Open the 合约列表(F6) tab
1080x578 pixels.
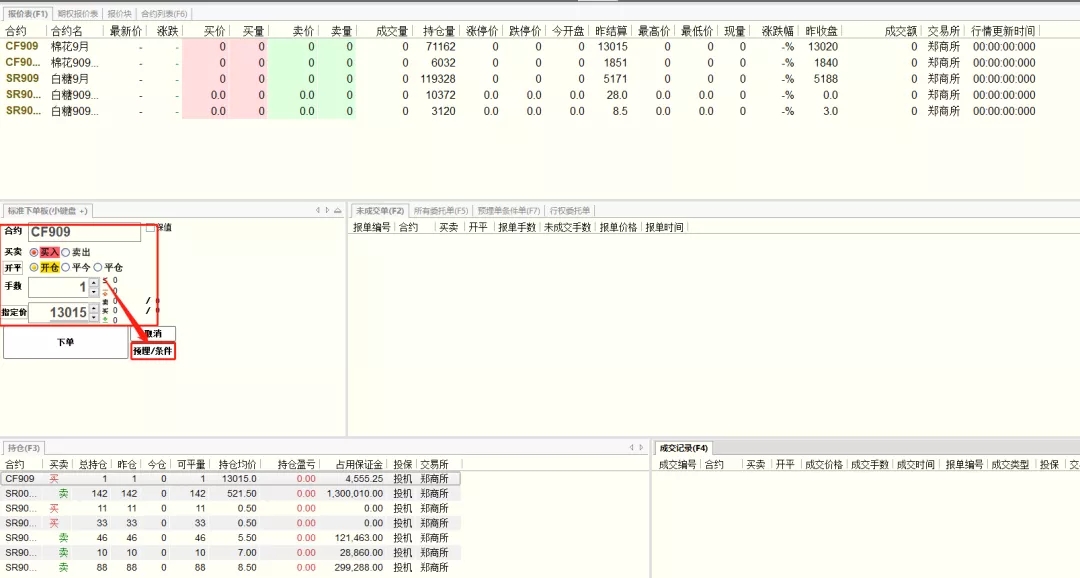coord(163,14)
